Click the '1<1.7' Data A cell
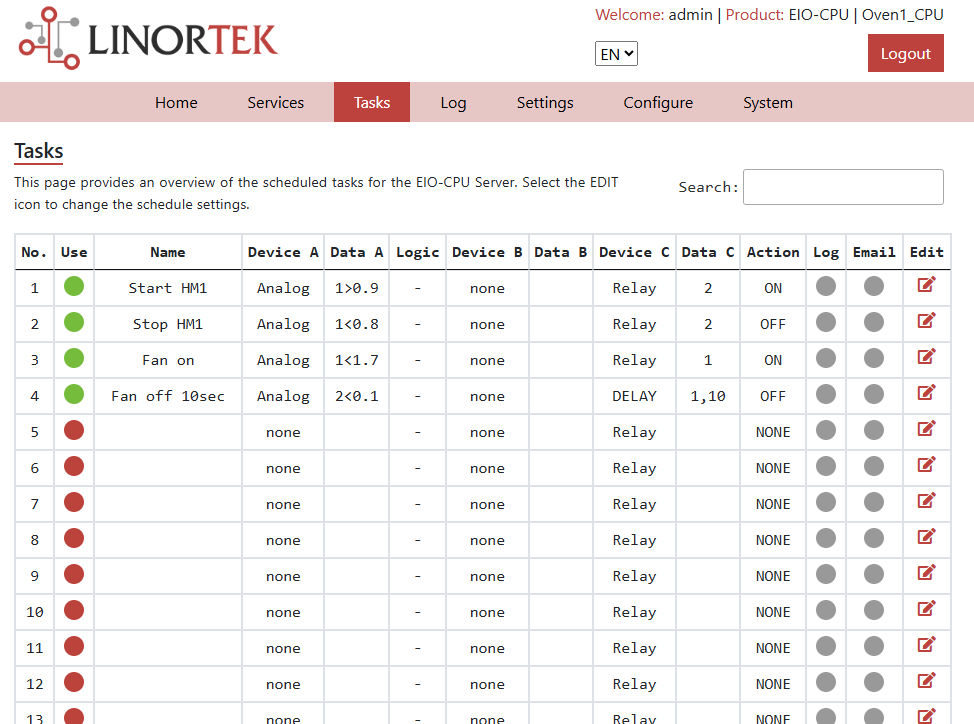 (357, 360)
